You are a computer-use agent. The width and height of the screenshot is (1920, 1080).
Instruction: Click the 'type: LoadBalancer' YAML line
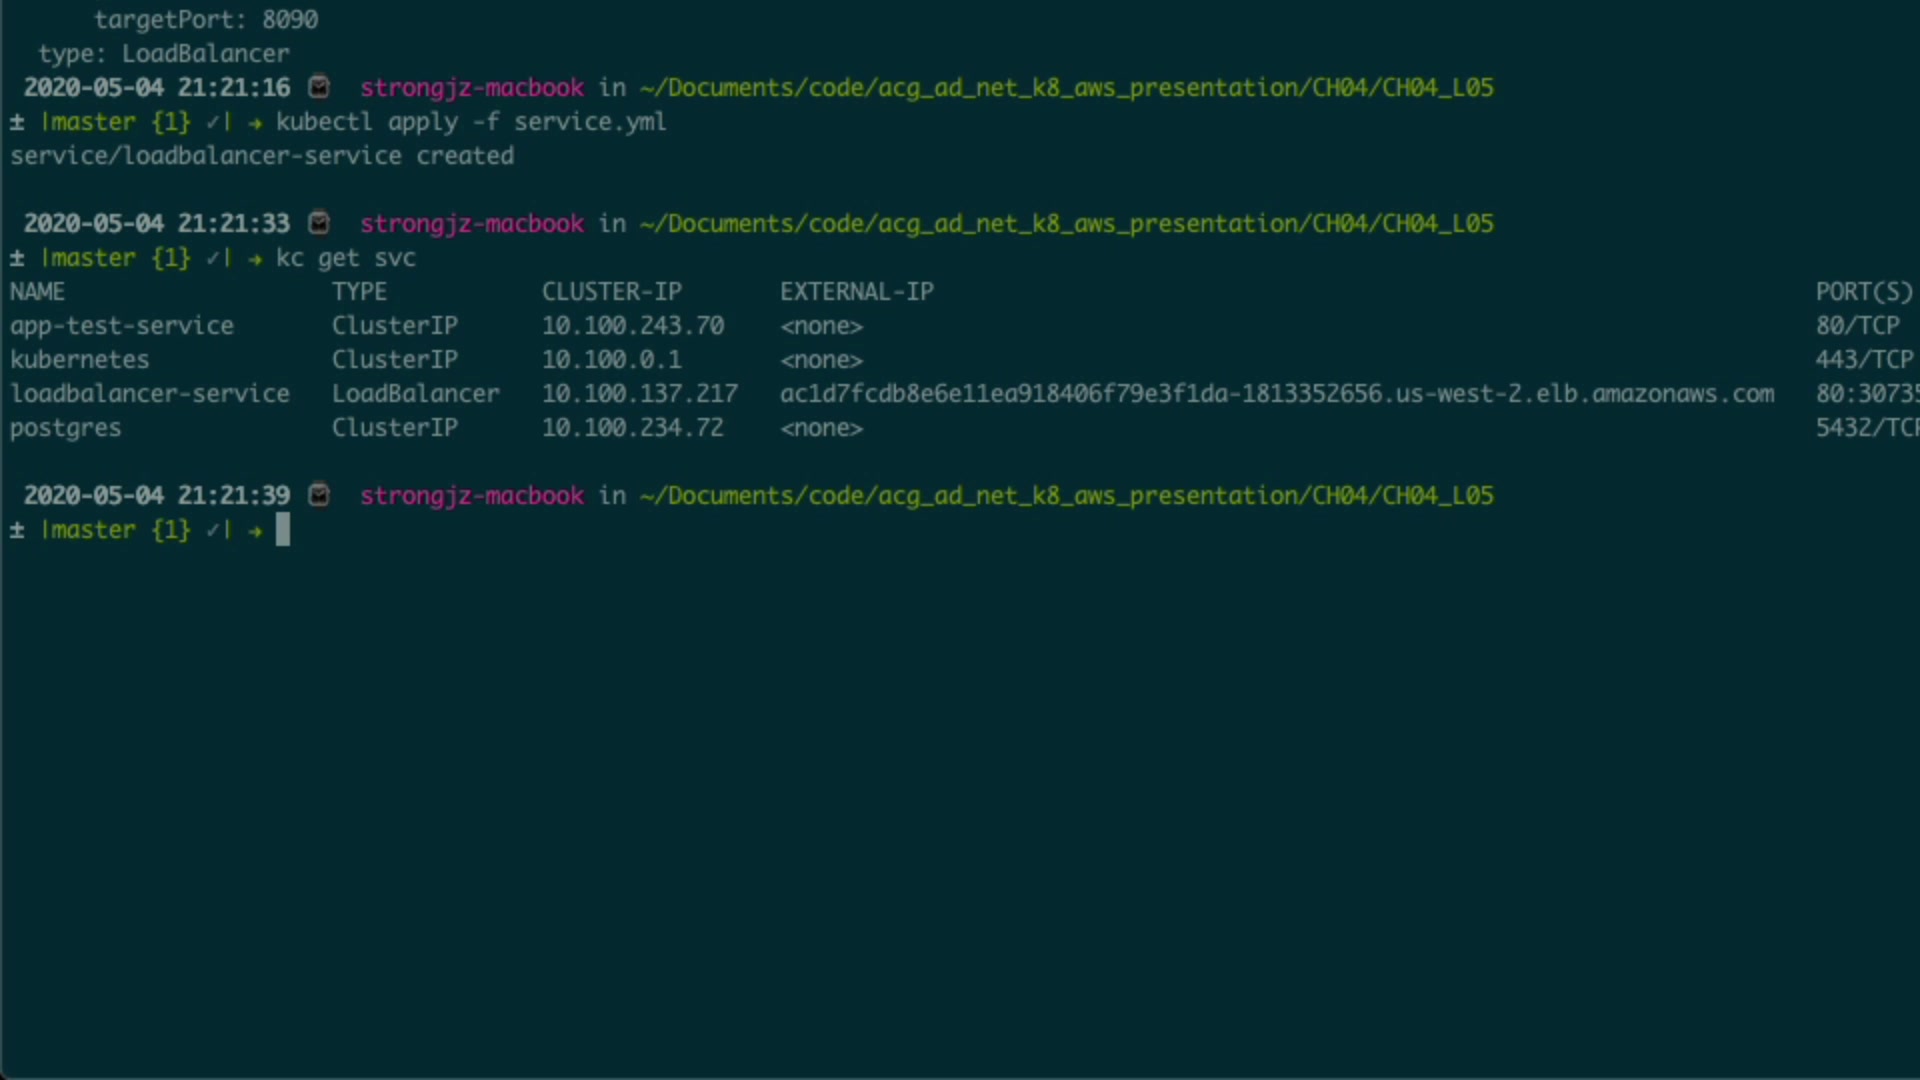[x=164, y=54]
